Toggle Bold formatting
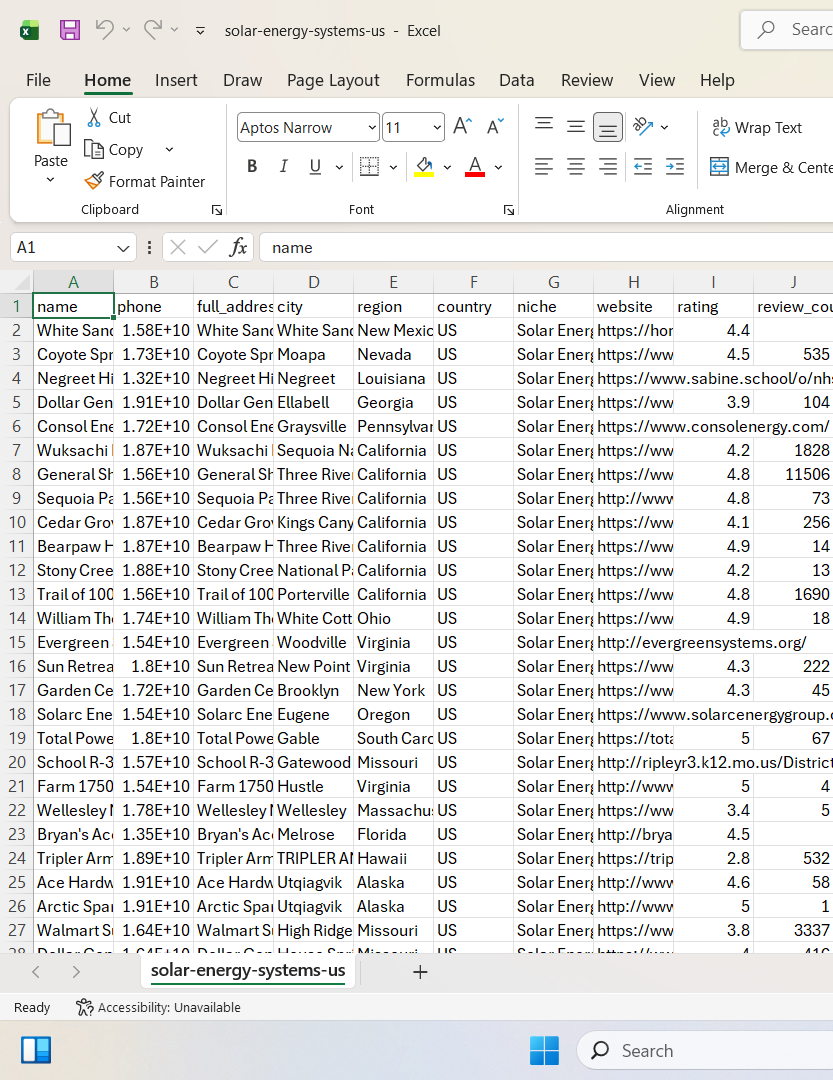This screenshot has width=833, height=1080. pos(252,167)
